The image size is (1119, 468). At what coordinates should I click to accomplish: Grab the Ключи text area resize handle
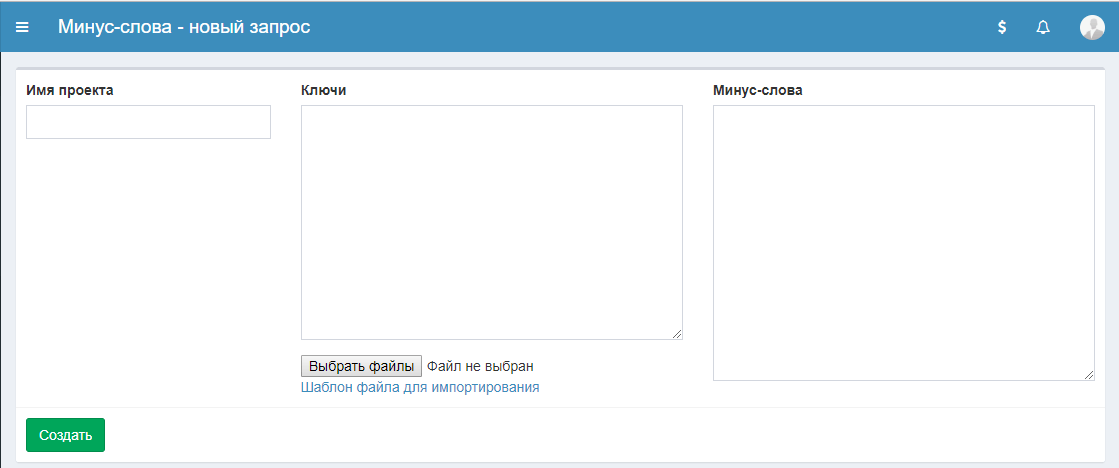(x=677, y=334)
